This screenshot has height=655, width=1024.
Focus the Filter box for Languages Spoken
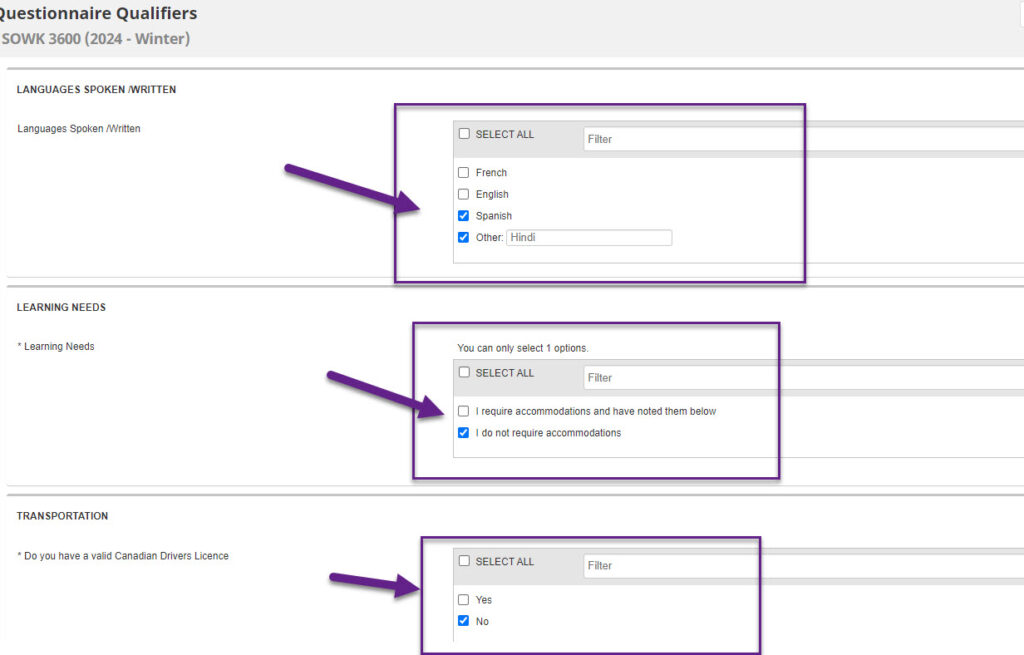click(802, 139)
